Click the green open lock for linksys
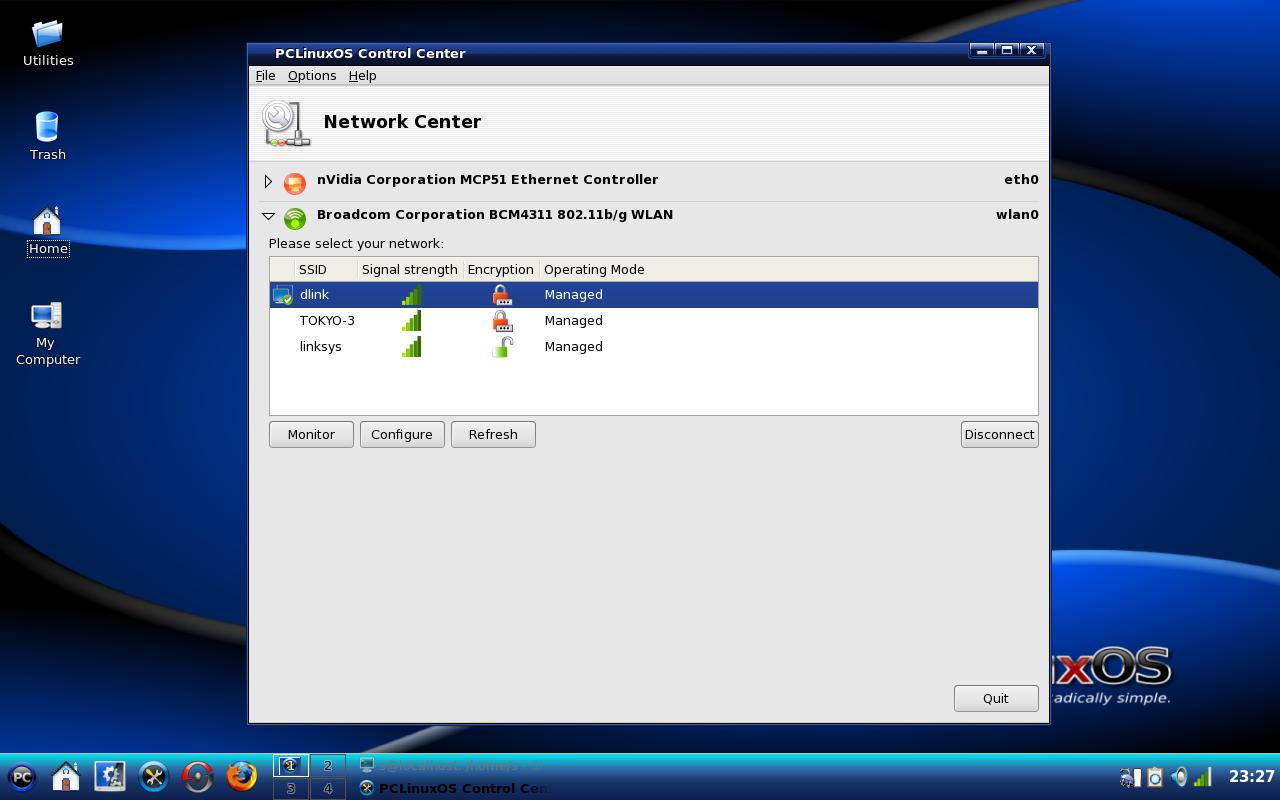The image size is (1280, 800). pyautogui.click(x=502, y=347)
